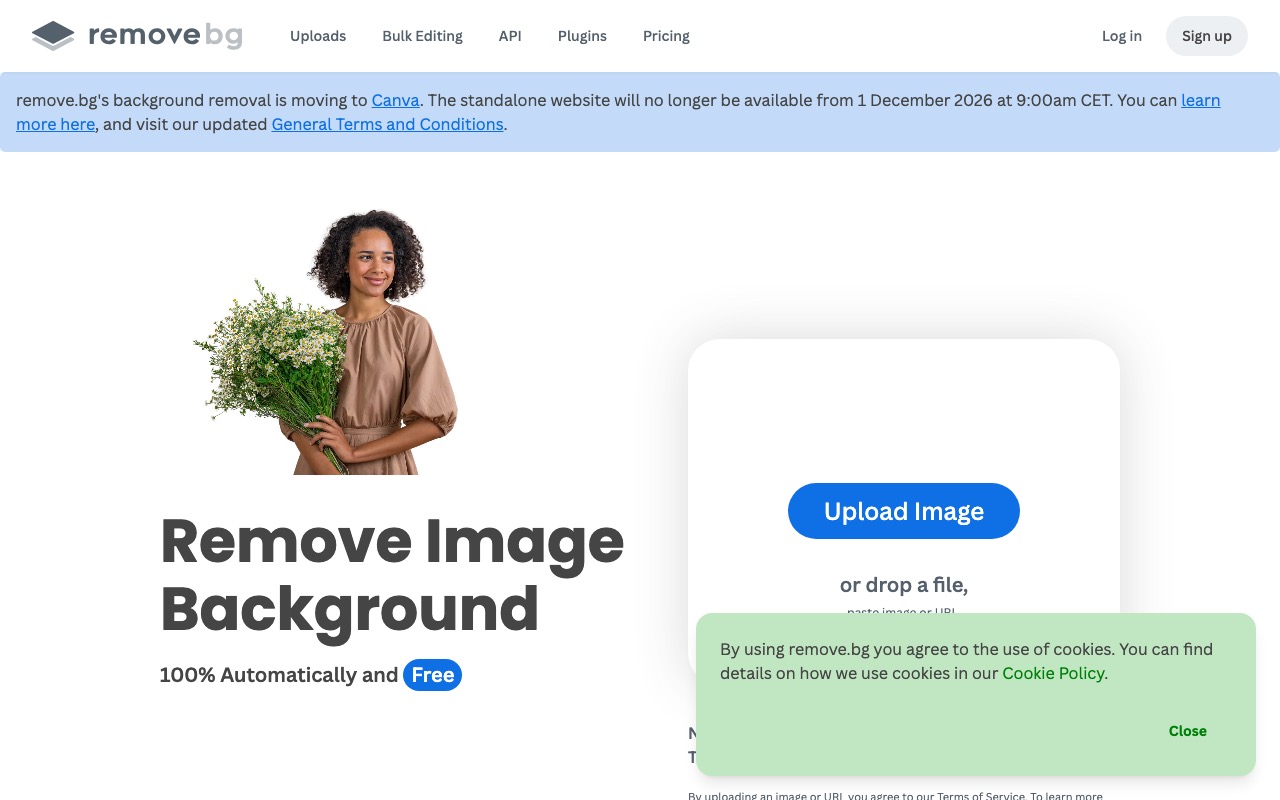Viewport: 1280px width, 800px height.
Task: Click the Upload Image button
Action: 904,511
